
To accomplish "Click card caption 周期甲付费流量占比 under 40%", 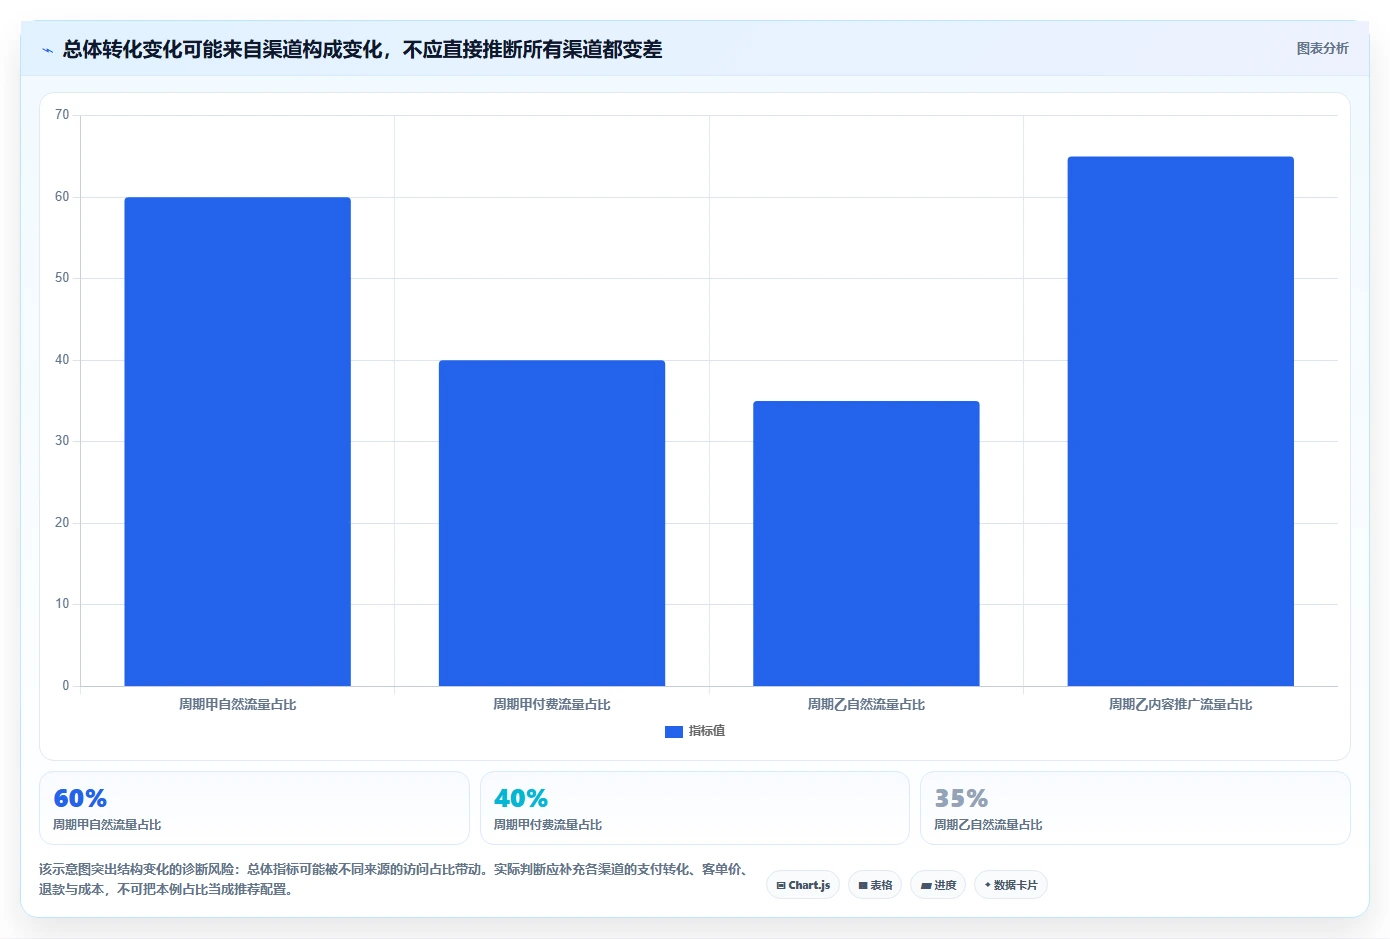I will tap(548, 825).
